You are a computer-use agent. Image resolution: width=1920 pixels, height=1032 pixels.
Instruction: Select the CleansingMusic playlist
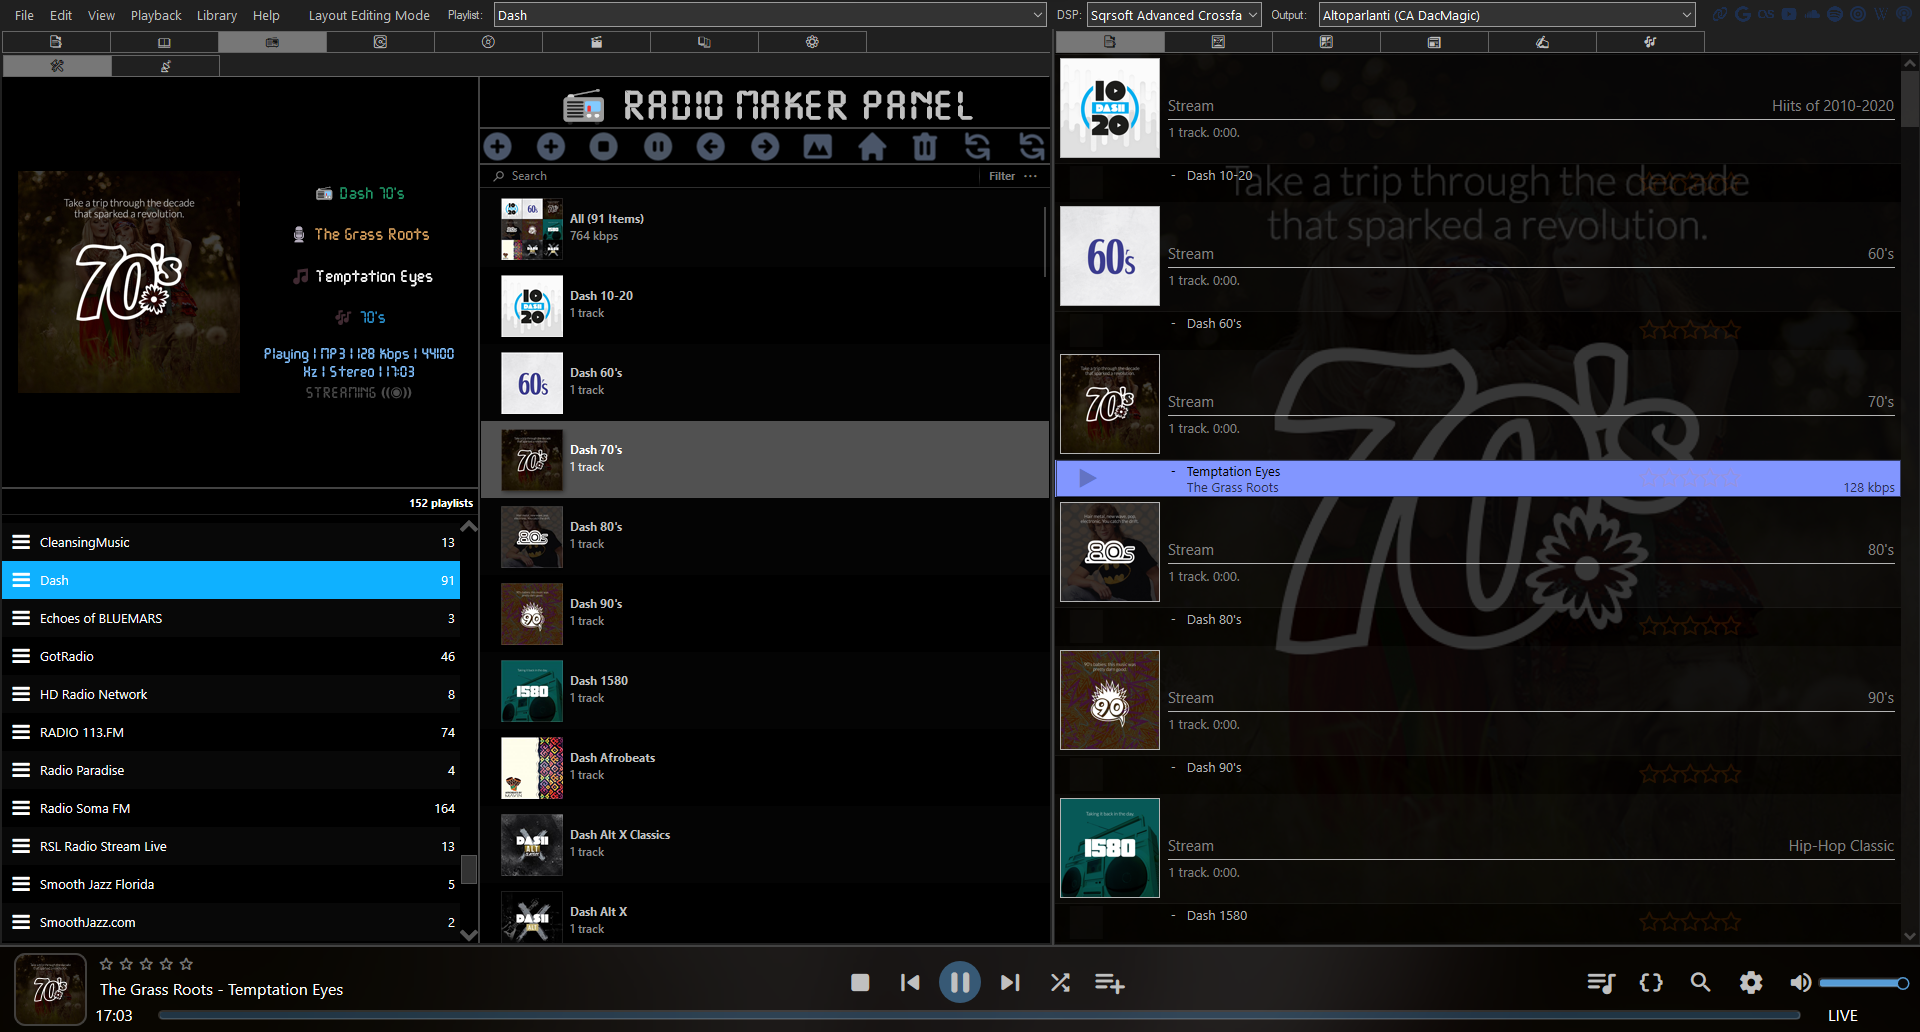point(231,542)
